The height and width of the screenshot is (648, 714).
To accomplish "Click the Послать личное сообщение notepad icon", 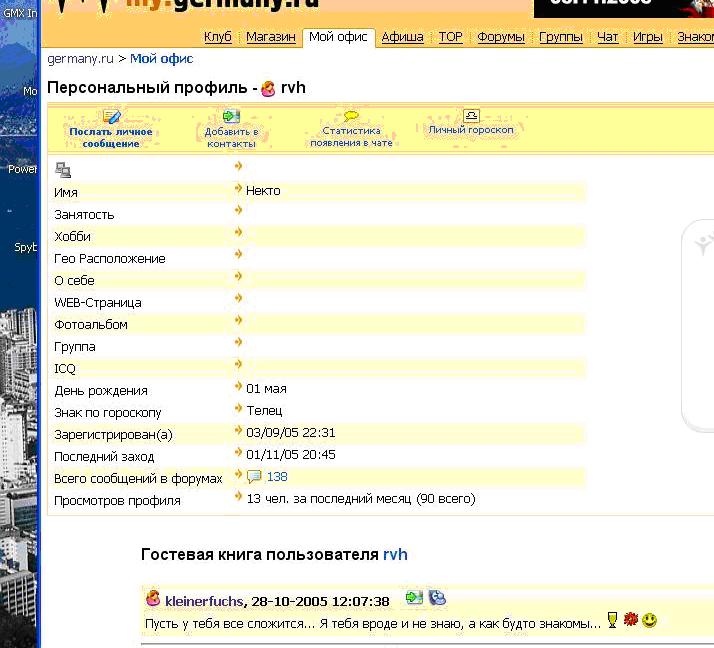I will tap(112, 117).
